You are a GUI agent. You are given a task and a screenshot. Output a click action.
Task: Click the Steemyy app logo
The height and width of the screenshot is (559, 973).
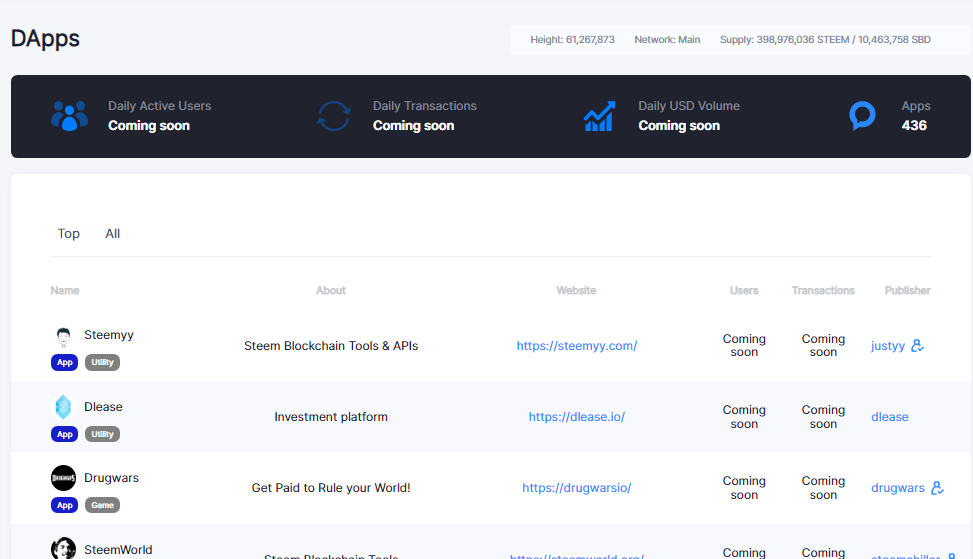click(x=63, y=336)
